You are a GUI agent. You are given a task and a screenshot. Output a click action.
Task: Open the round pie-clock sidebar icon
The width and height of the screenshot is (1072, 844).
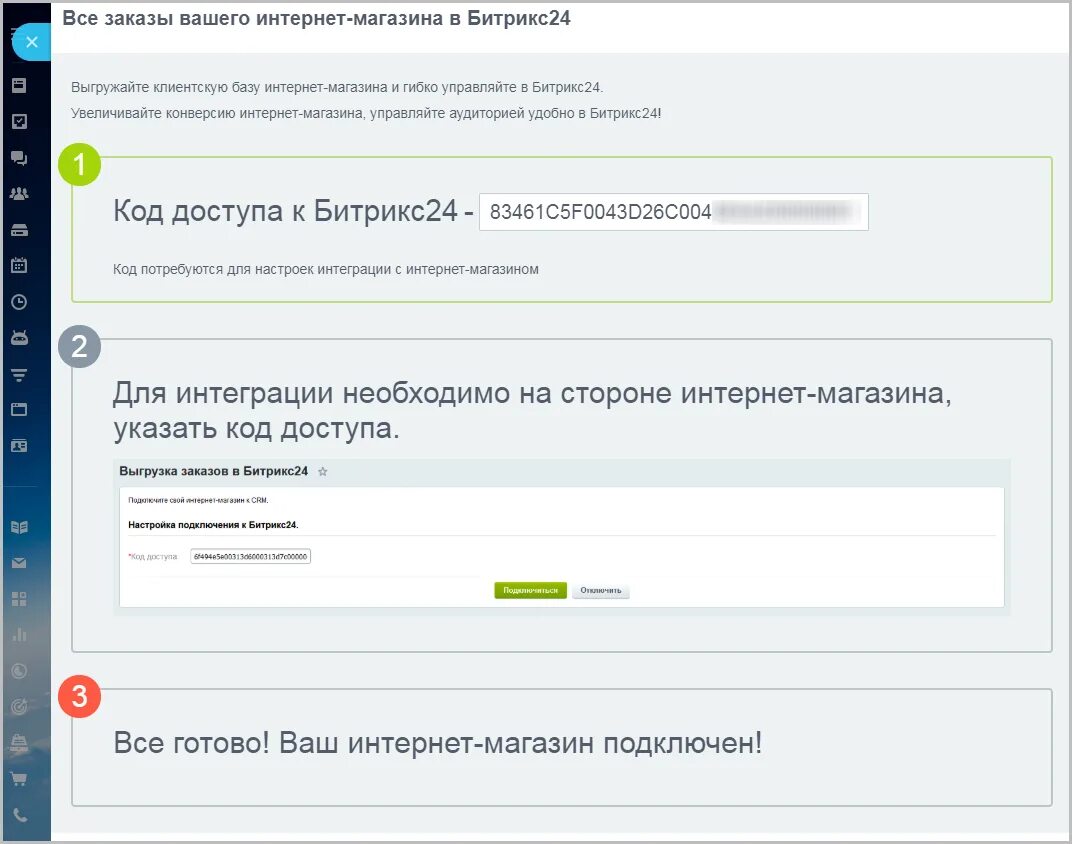click(19, 671)
